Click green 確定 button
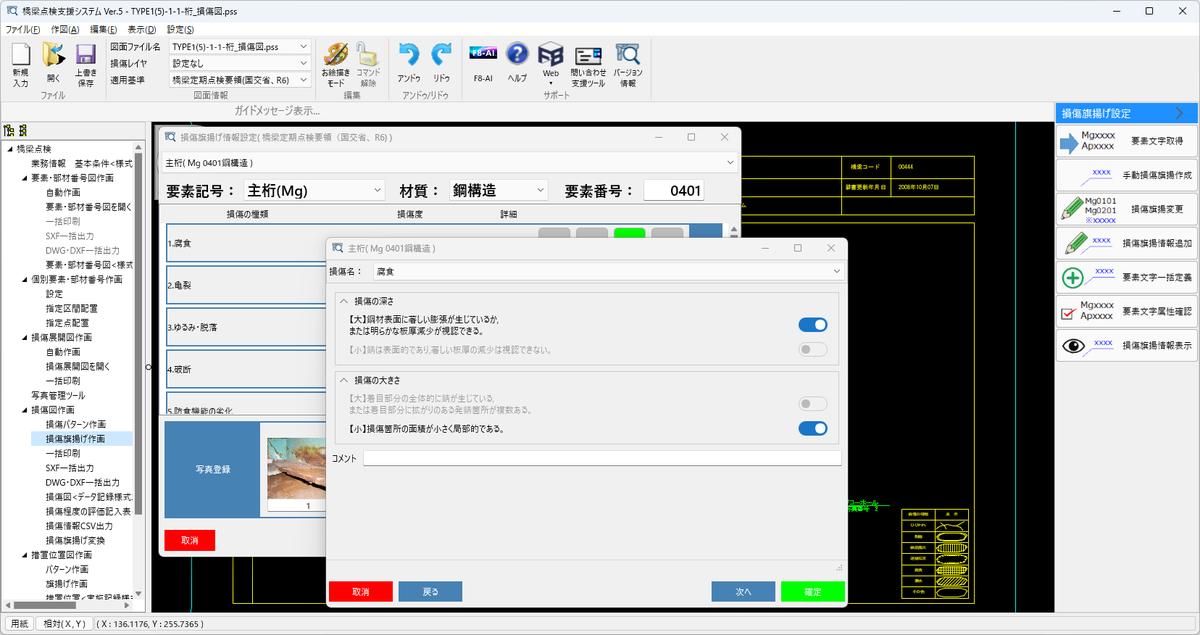 coord(813,592)
